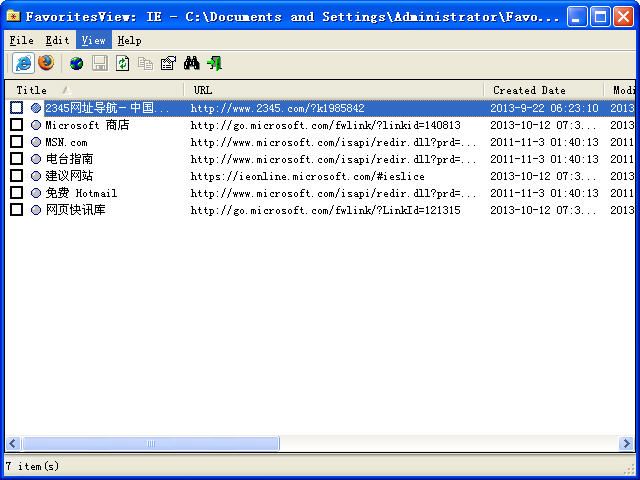Click bookmark icon of Microsoft 商店 row
640x480 pixels.
coord(36,125)
